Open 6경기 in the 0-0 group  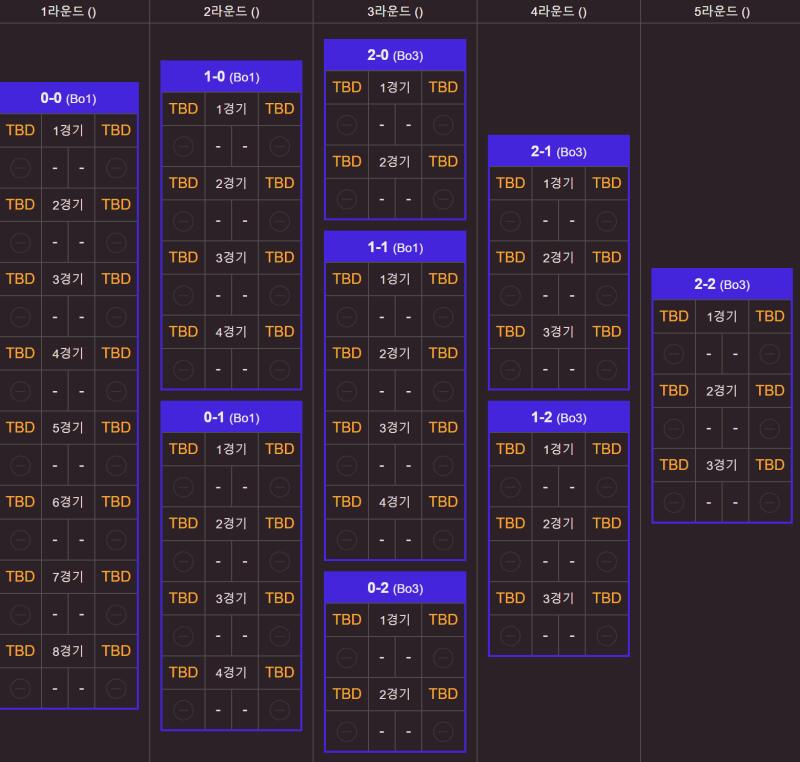68,502
